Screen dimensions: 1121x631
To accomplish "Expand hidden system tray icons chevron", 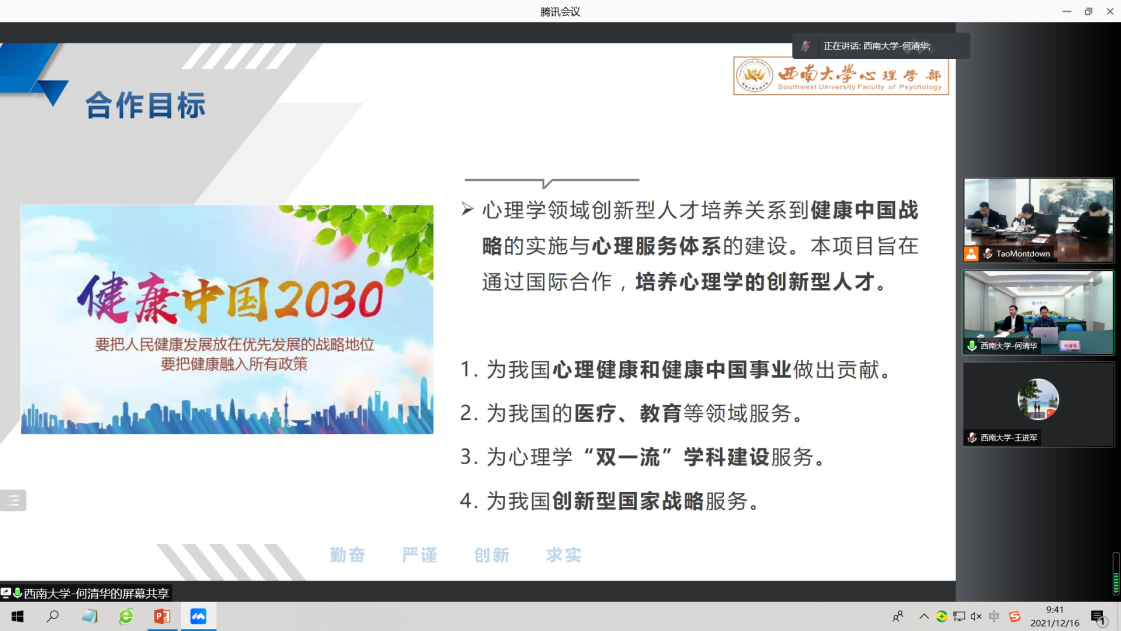I will [x=924, y=617].
